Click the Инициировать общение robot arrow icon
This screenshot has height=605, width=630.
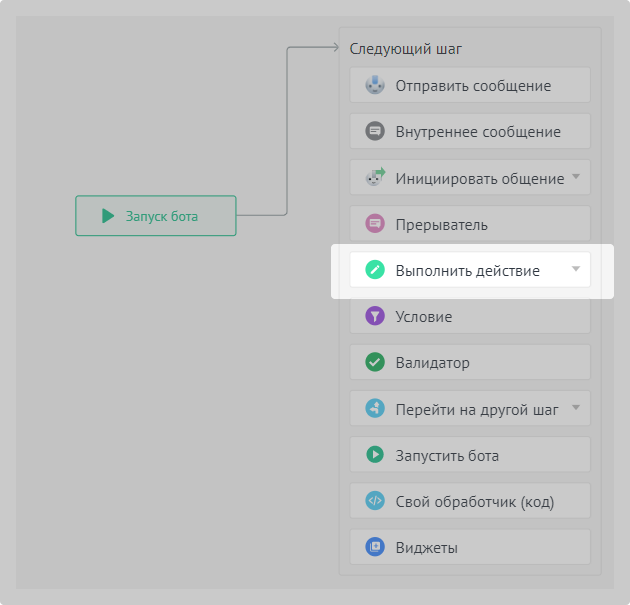pyautogui.click(x=375, y=178)
